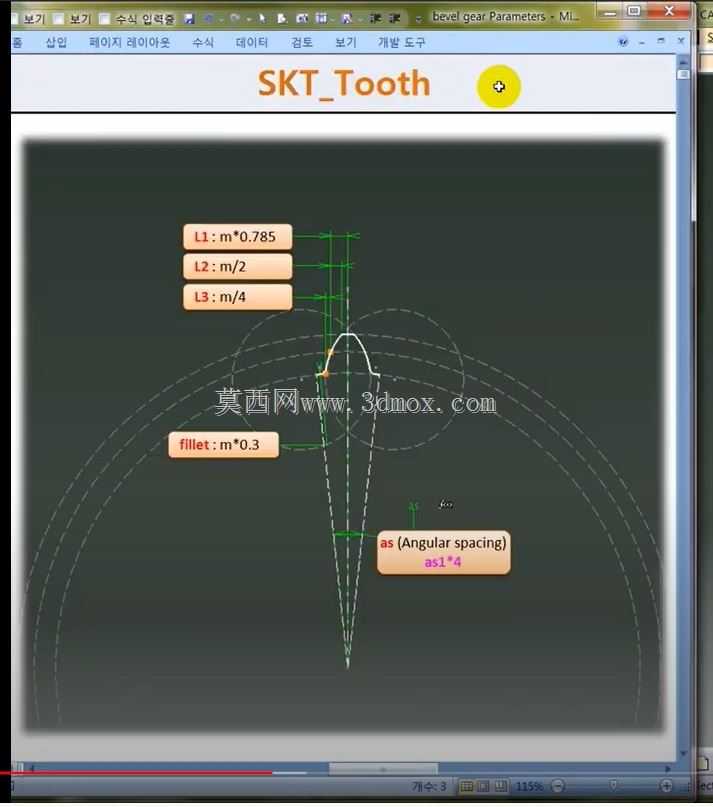Switch to Normal view in status bar
Image resolution: width=713 pixels, height=807 pixels.
click(x=466, y=787)
